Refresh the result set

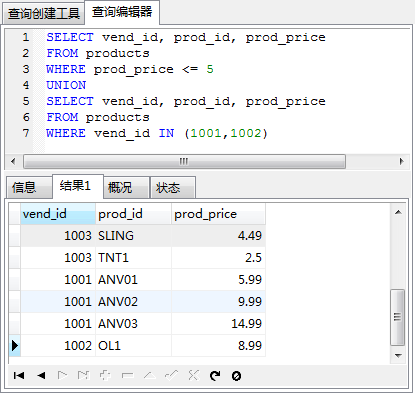pyautogui.click(x=215, y=376)
